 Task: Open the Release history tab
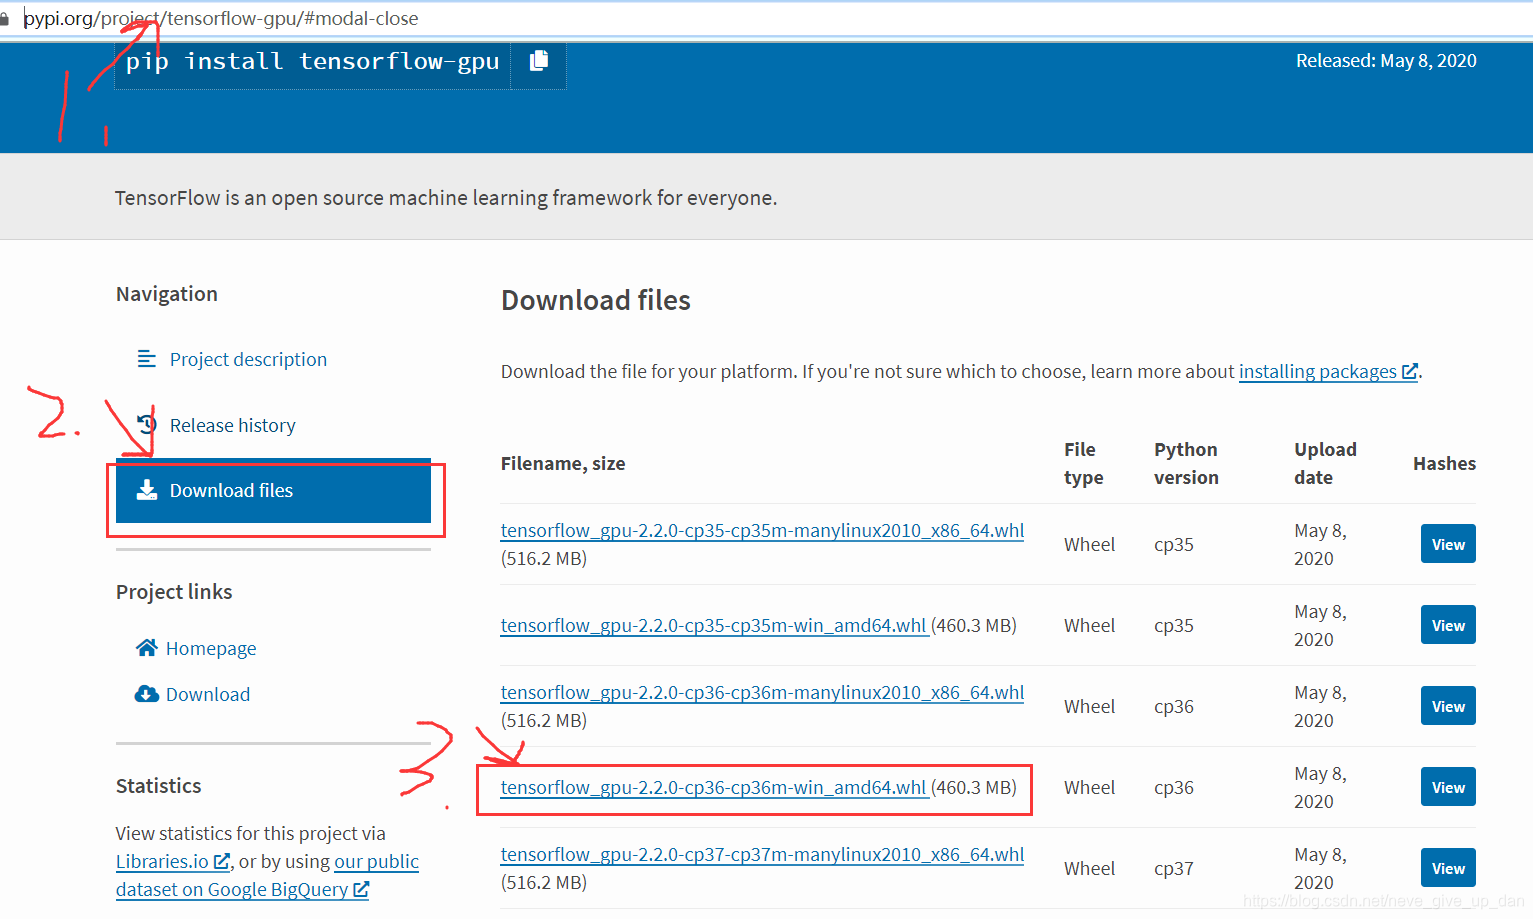click(233, 425)
